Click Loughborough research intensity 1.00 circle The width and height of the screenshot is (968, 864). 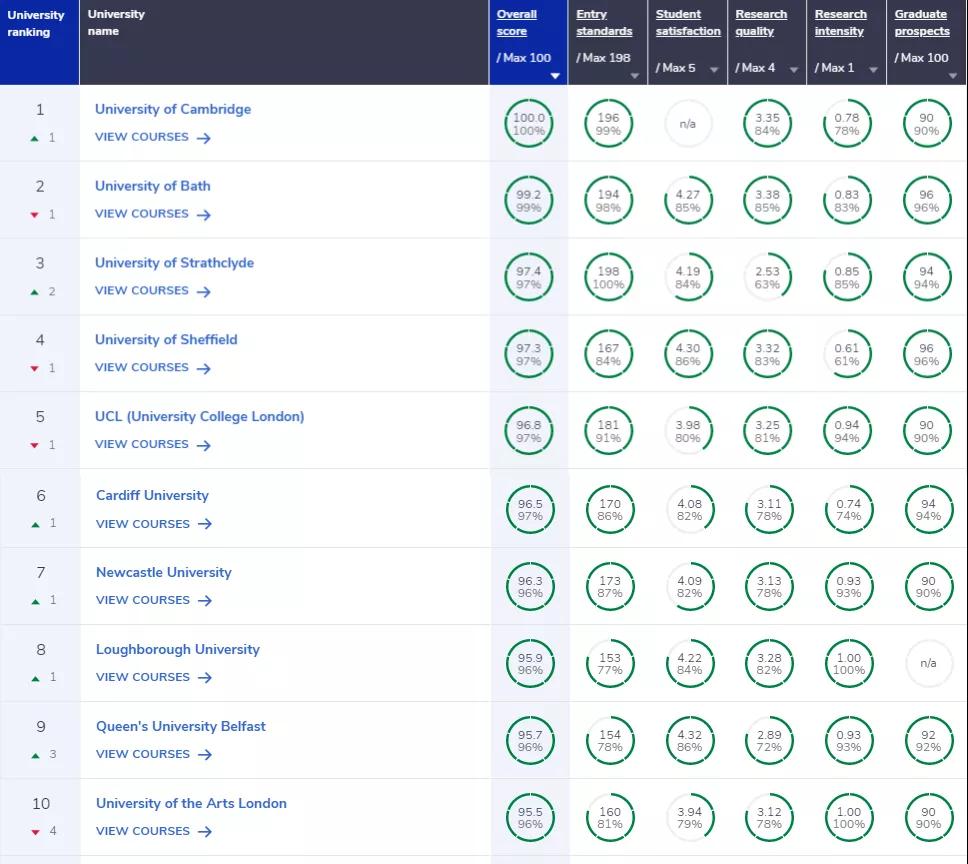pyautogui.click(x=848, y=664)
